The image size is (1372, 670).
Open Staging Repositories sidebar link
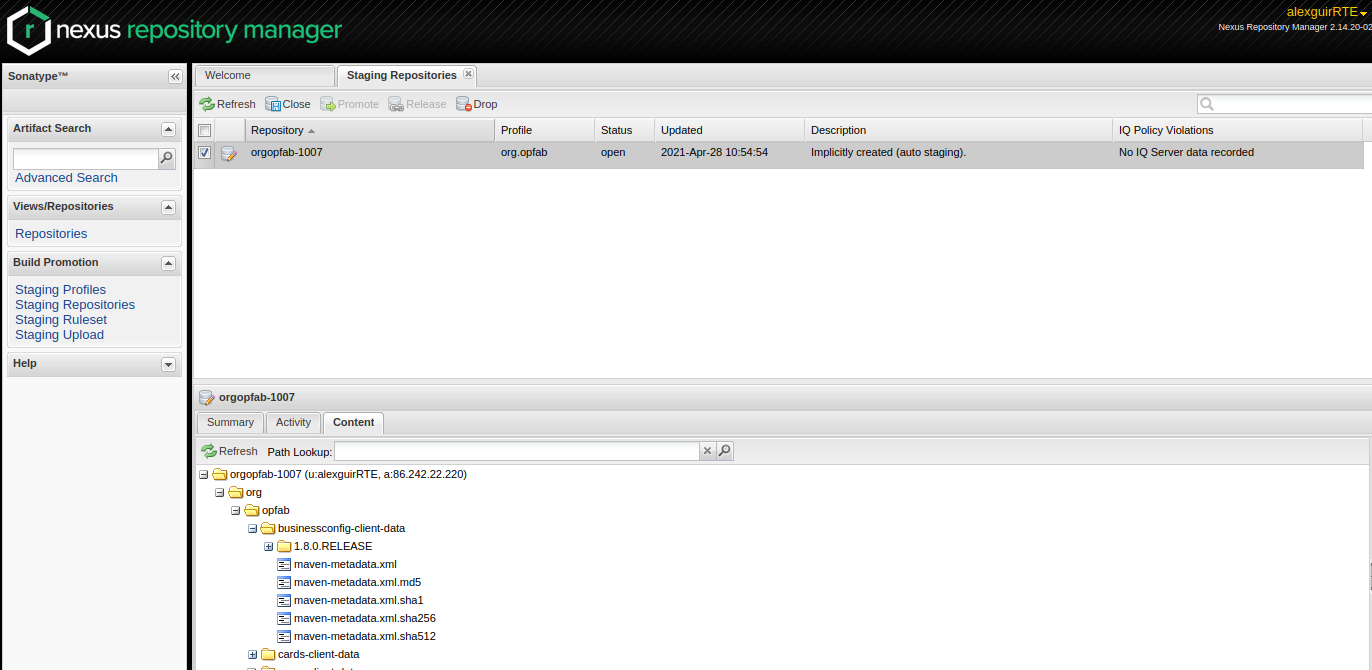[x=75, y=304]
